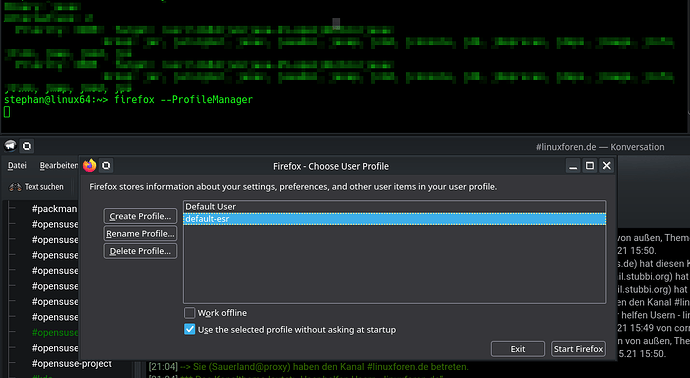Screen dimensions: 690x378
Task: Select the green-highlighted #opensuse channel
Action: pyautogui.click(x=55, y=333)
